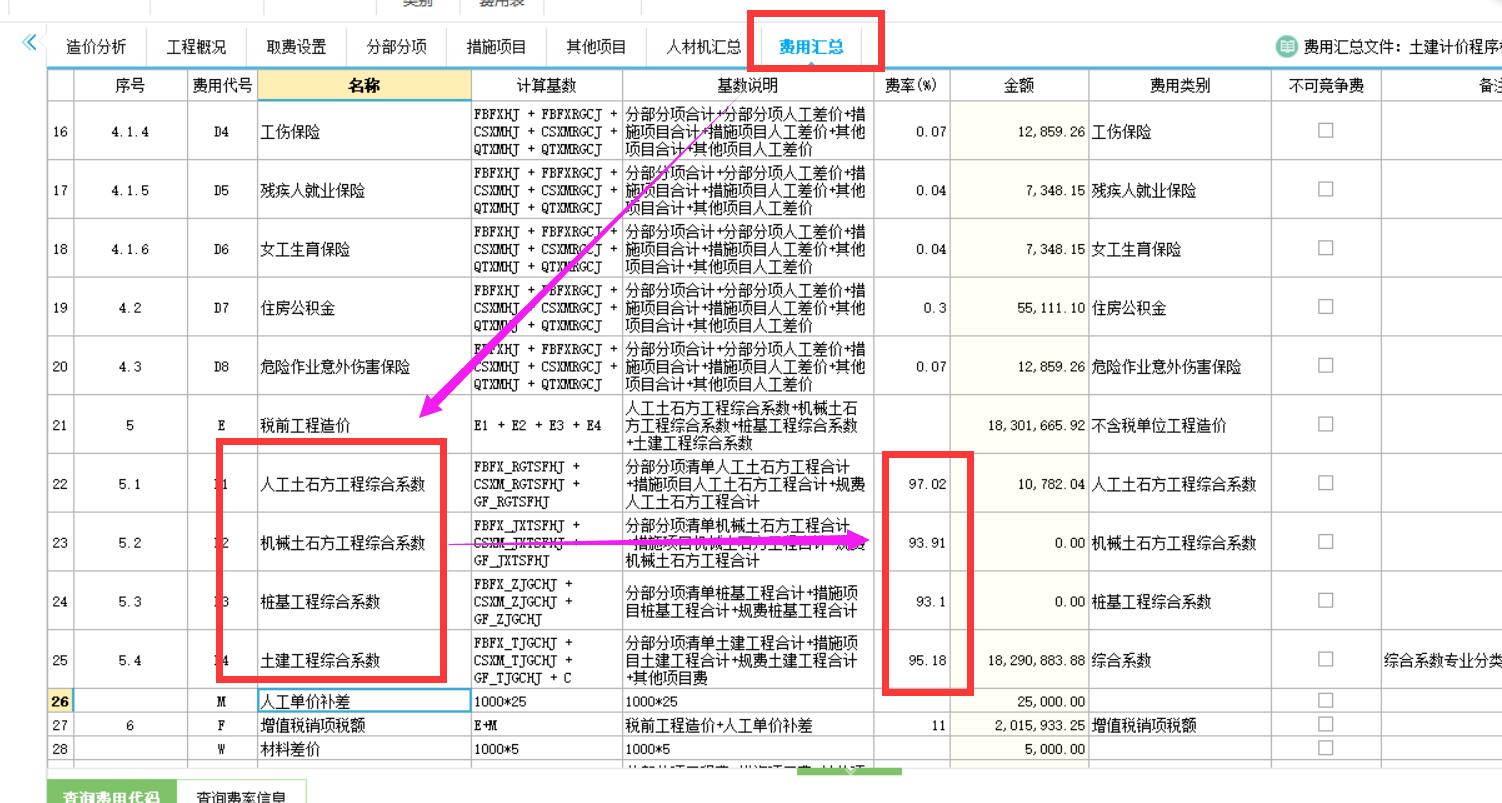Screen dimensions: 1502x803
Task: Select the 人工单价补差 name cell
Action: click(364, 702)
